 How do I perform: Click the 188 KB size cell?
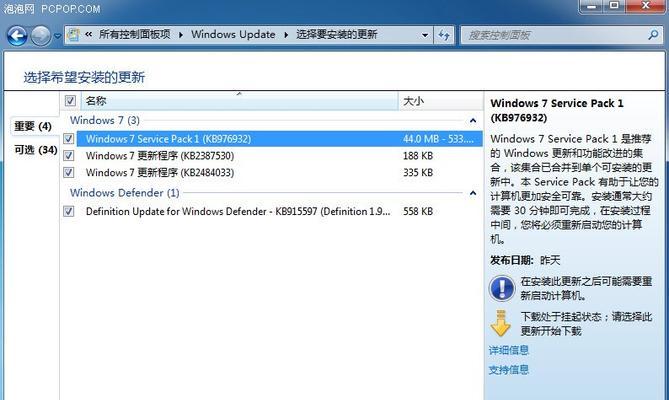[x=418, y=156]
